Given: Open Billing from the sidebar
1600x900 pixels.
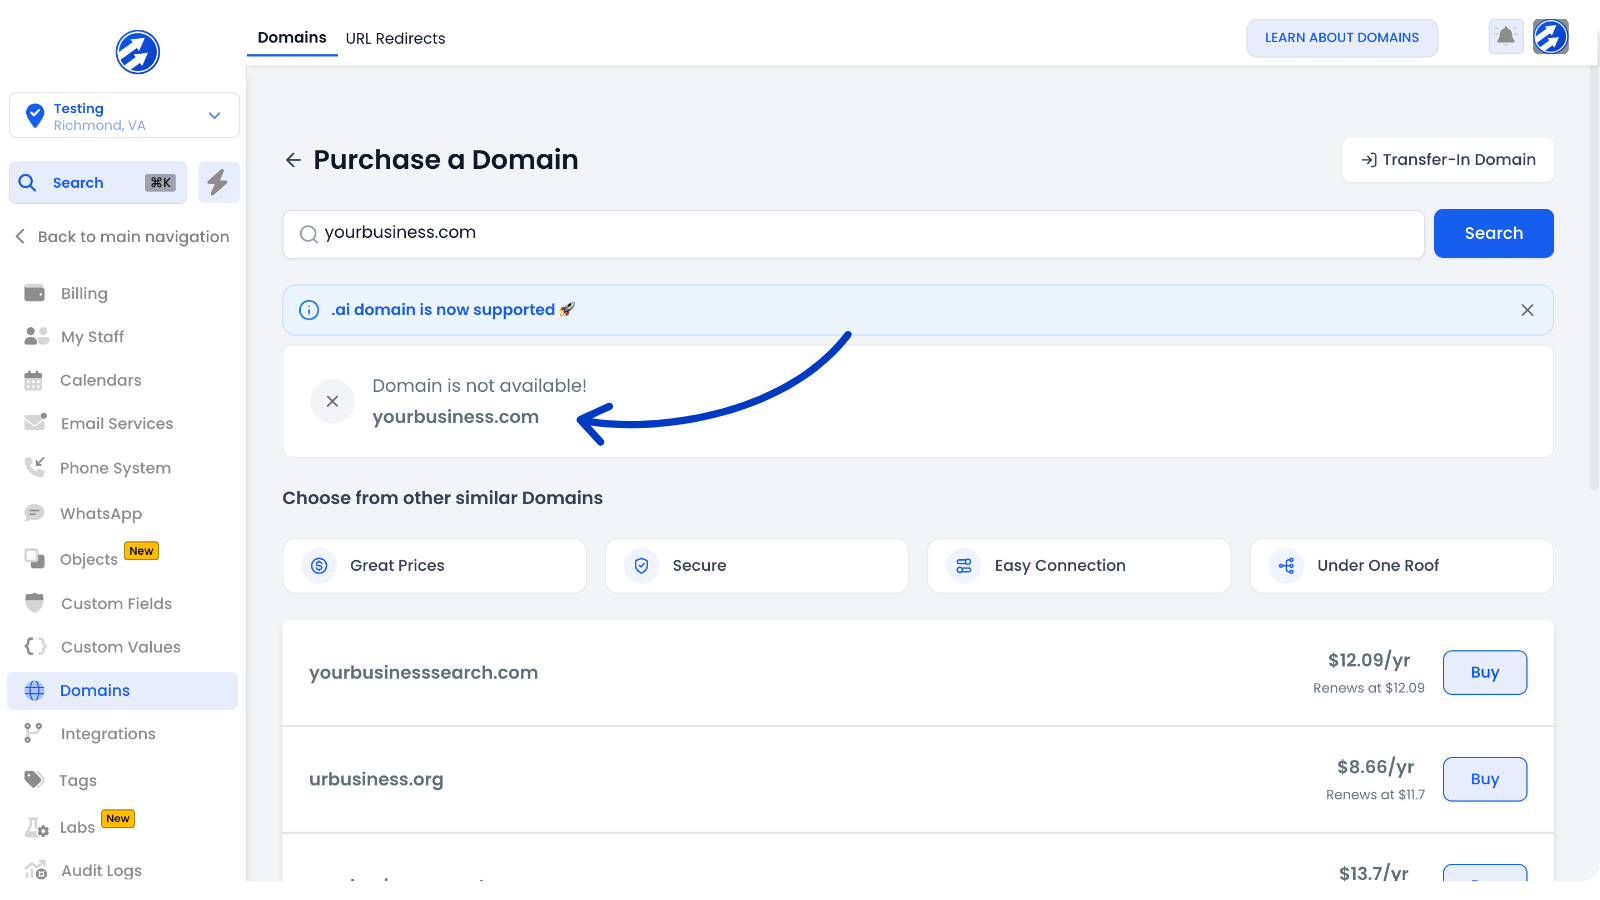Looking at the screenshot, I should point(84,294).
